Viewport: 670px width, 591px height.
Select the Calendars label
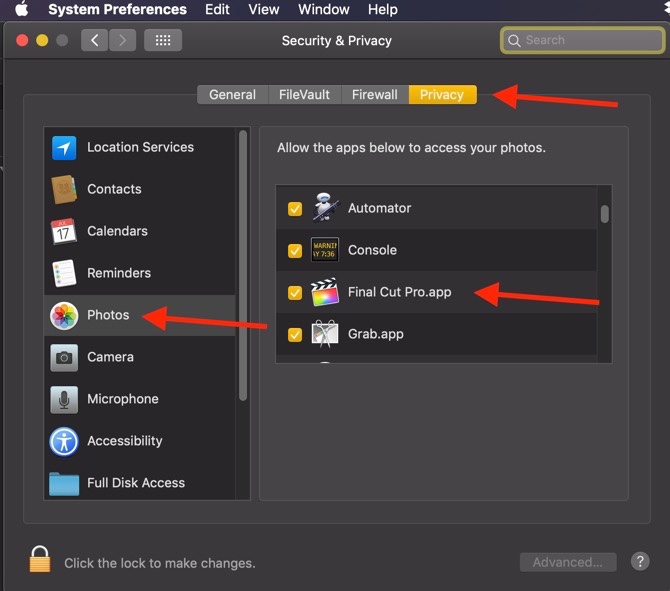(x=117, y=231)
